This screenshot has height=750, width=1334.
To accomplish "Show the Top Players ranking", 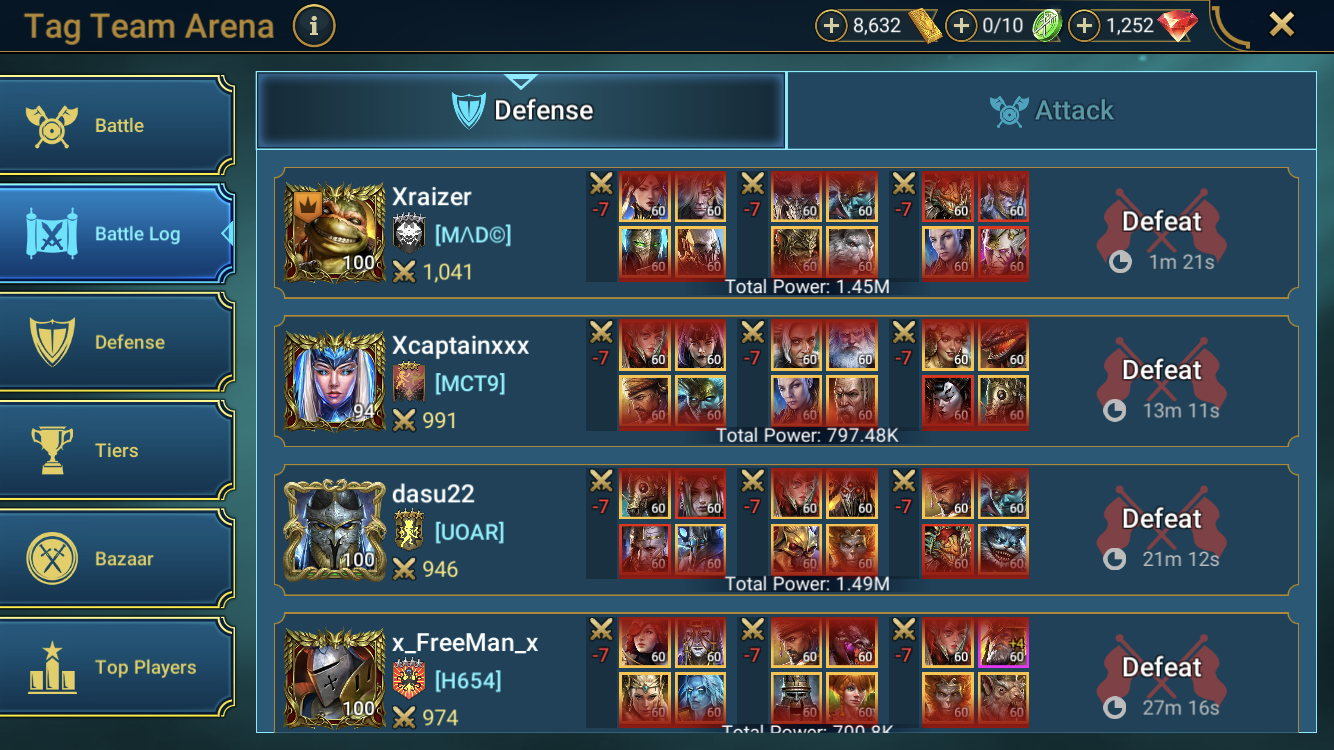I will pos(116,667).
